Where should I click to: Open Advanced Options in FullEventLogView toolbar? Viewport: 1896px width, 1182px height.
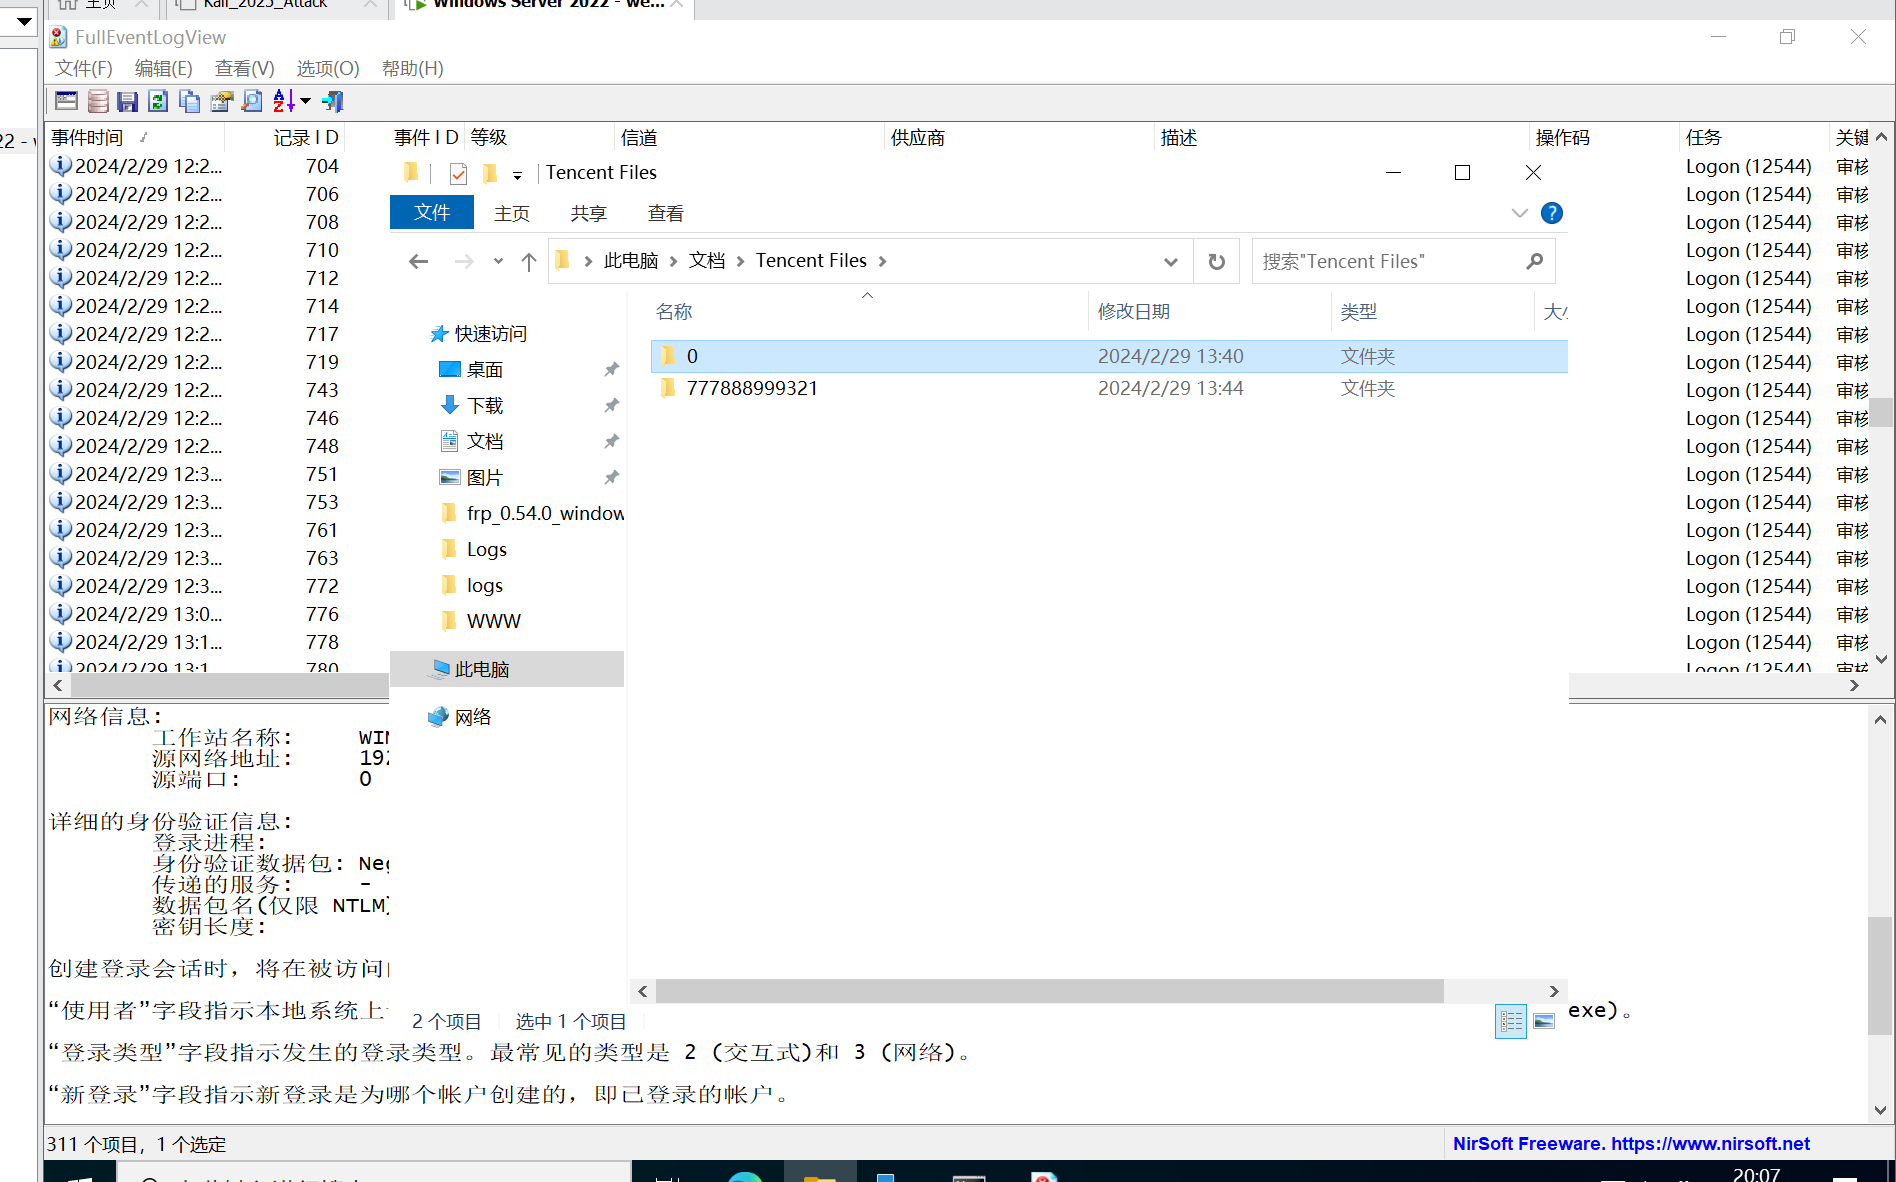67,101
